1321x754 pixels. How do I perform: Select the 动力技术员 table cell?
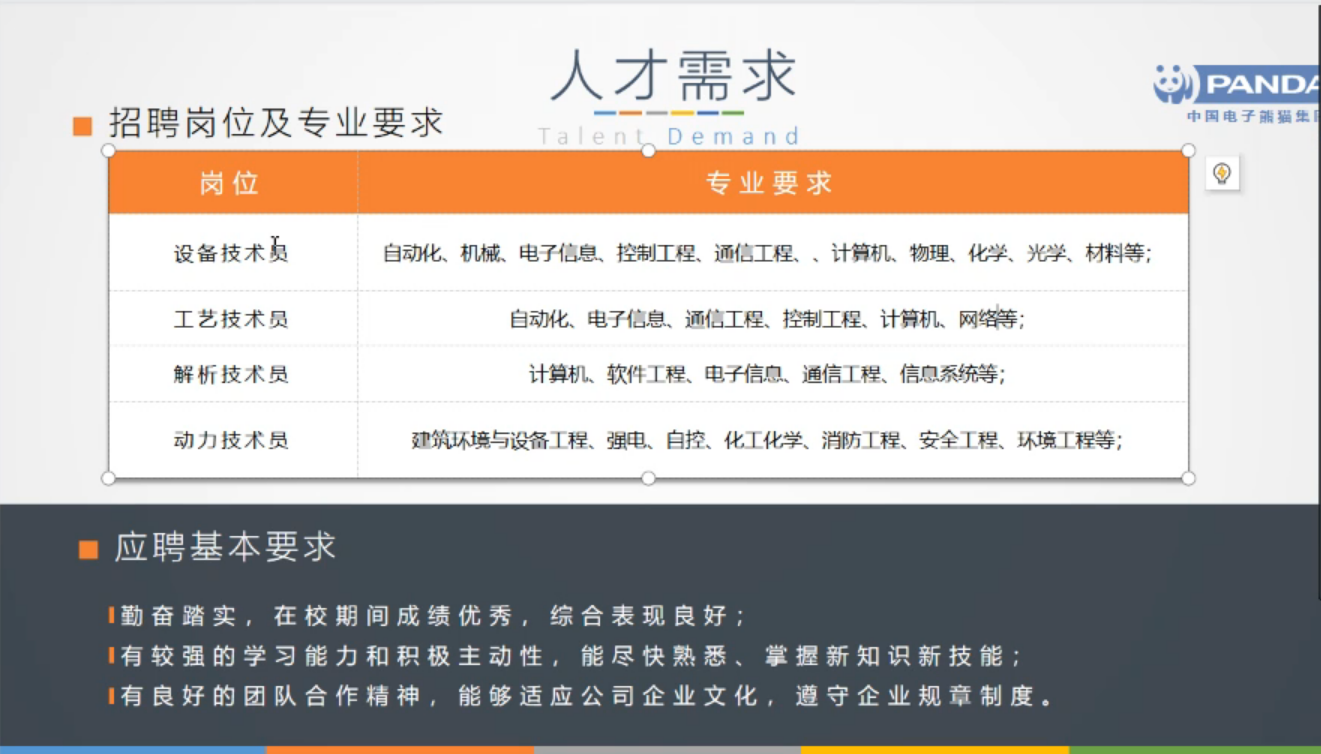[x=231, y=440]
